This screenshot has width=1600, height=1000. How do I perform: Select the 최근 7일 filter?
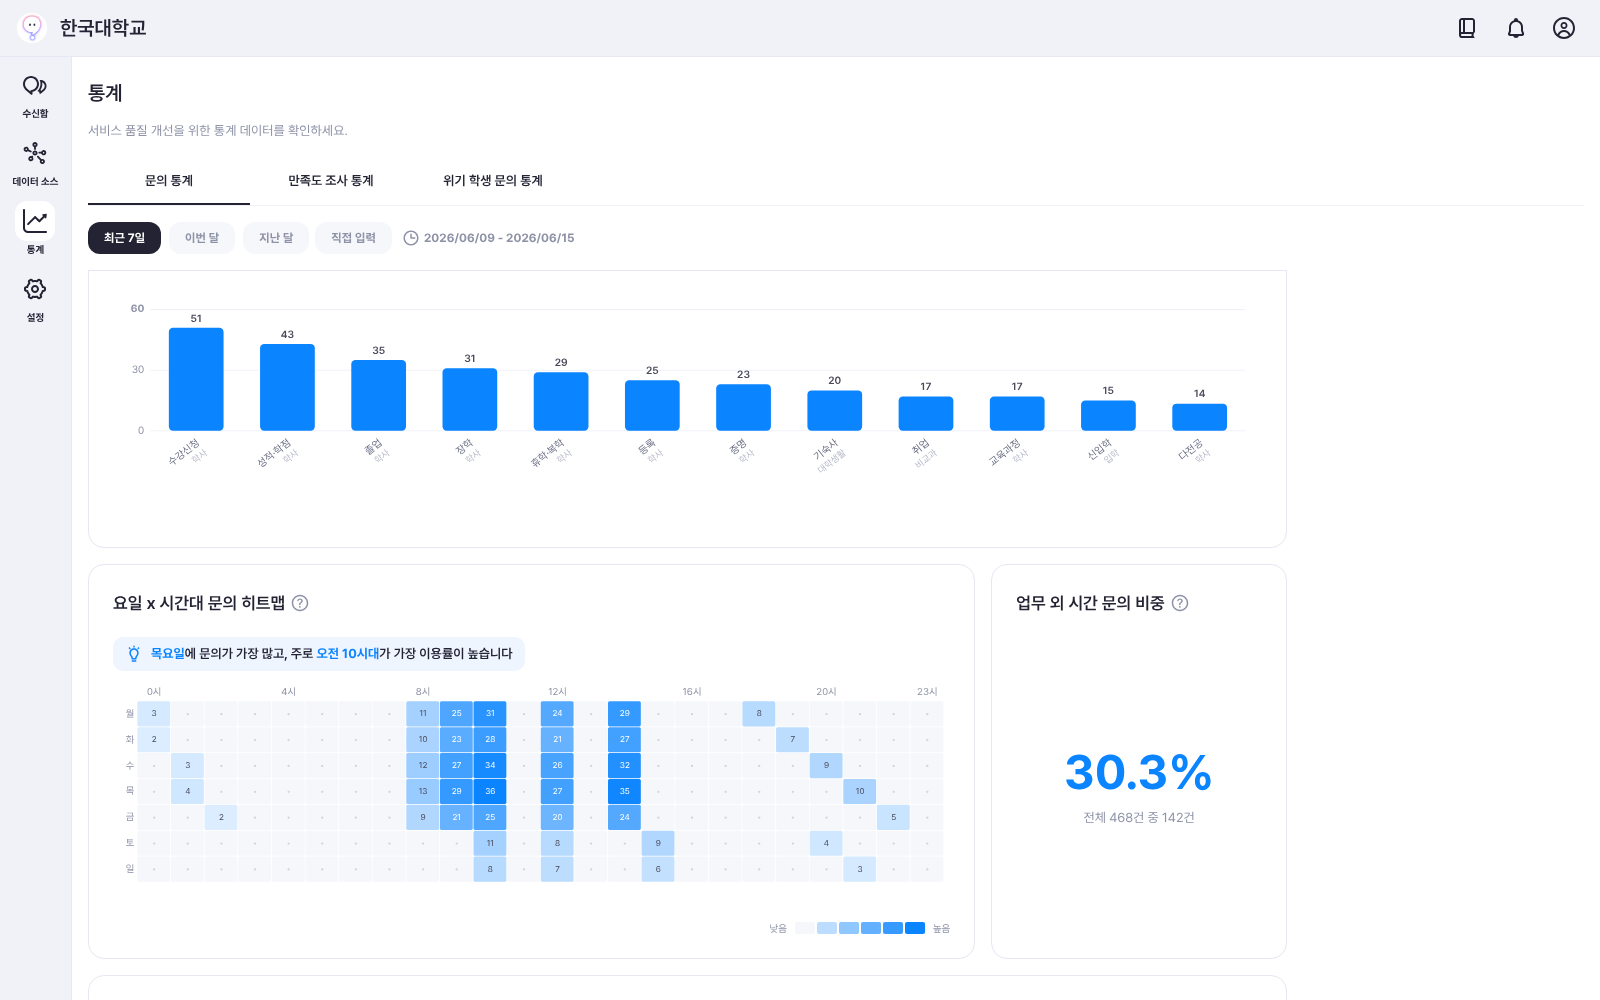tap(124, 238)
